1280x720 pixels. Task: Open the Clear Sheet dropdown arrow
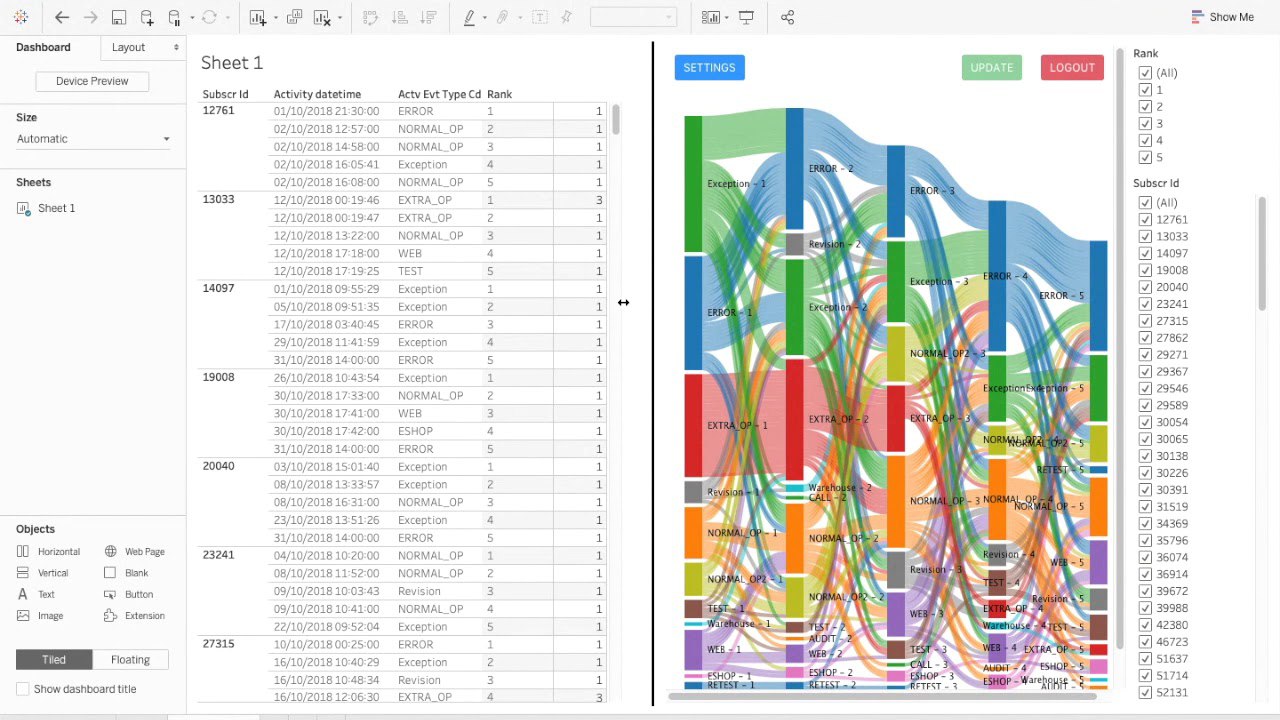(x=340, y=17)
